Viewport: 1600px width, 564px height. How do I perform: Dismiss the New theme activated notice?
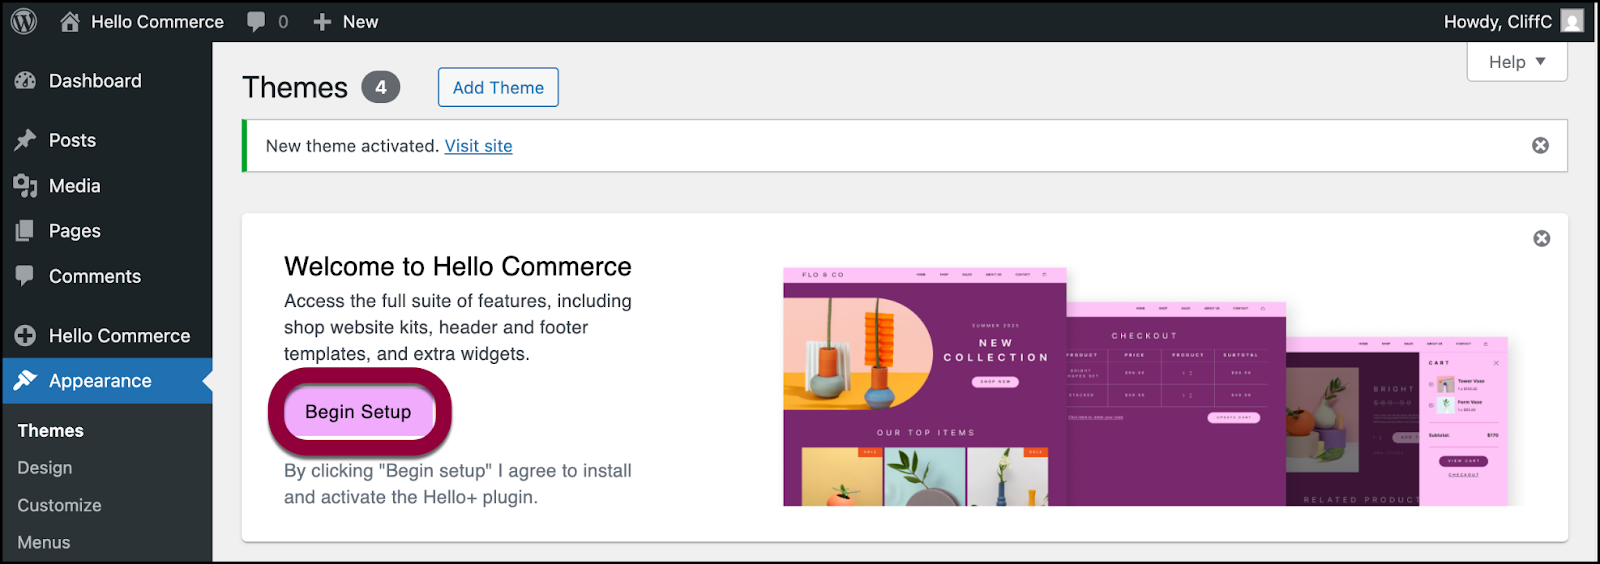pos(1541,146)
